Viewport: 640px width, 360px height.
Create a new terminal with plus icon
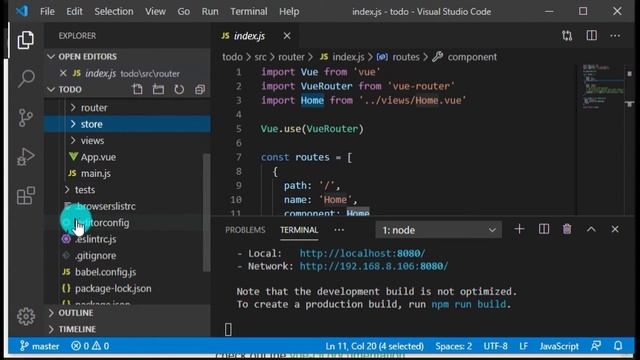[519, 229]
